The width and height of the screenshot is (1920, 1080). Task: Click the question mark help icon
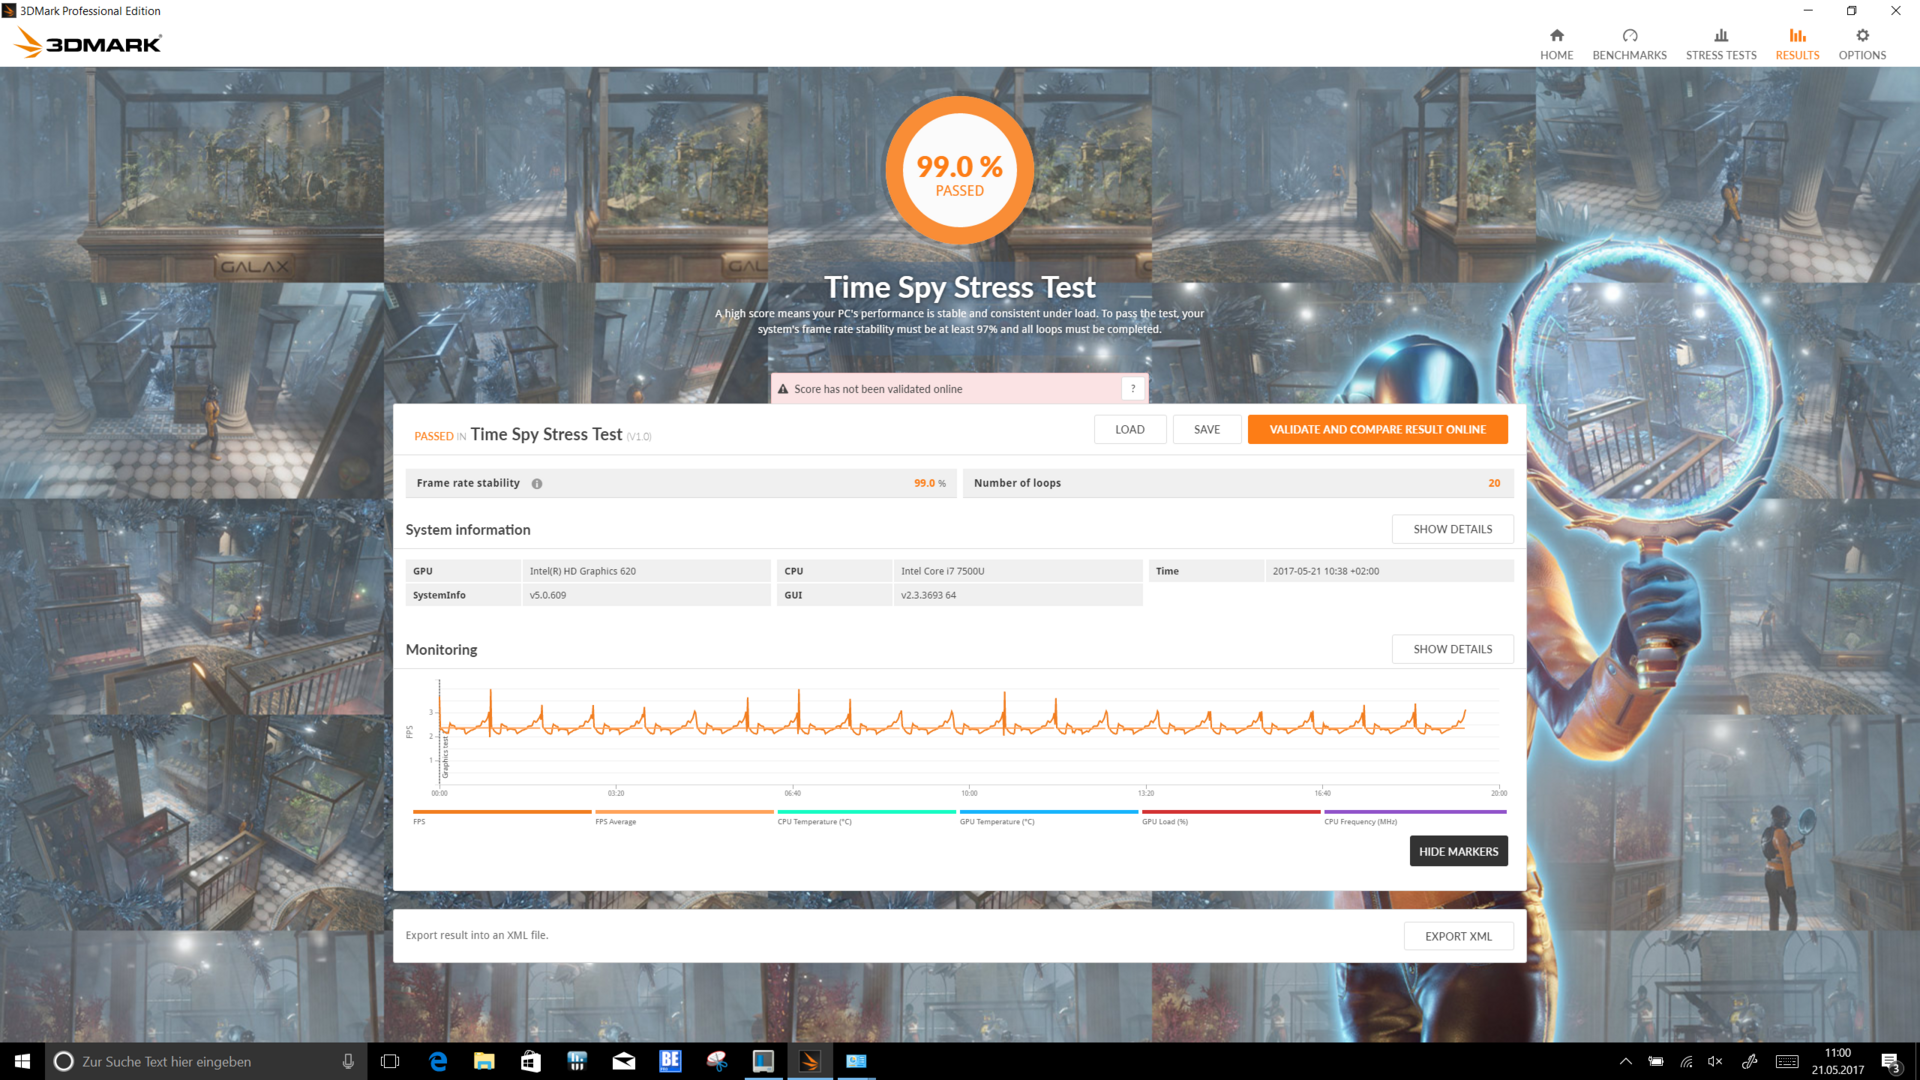[1133, 389]
